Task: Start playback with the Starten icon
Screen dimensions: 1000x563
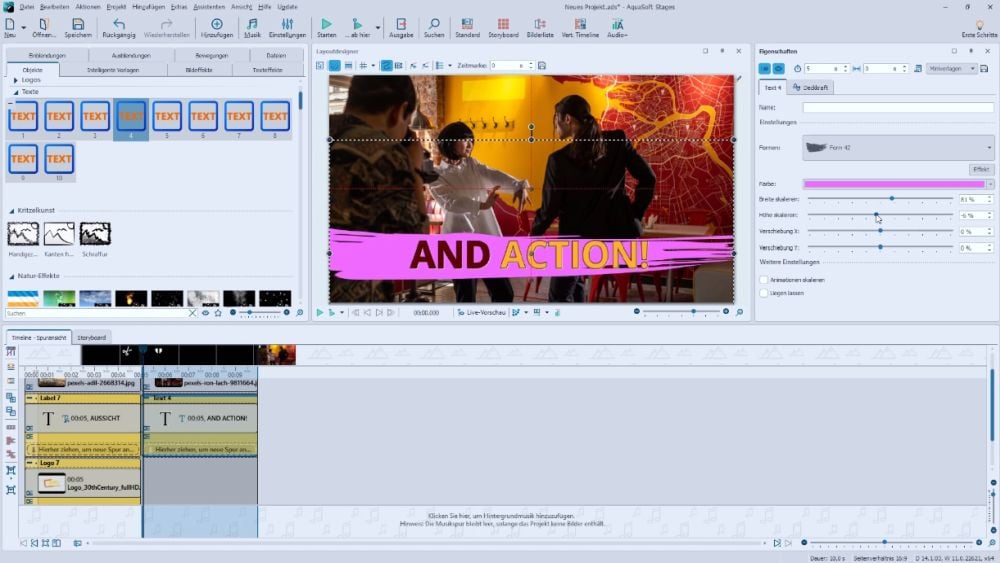Action: click(x=326, y=24)
